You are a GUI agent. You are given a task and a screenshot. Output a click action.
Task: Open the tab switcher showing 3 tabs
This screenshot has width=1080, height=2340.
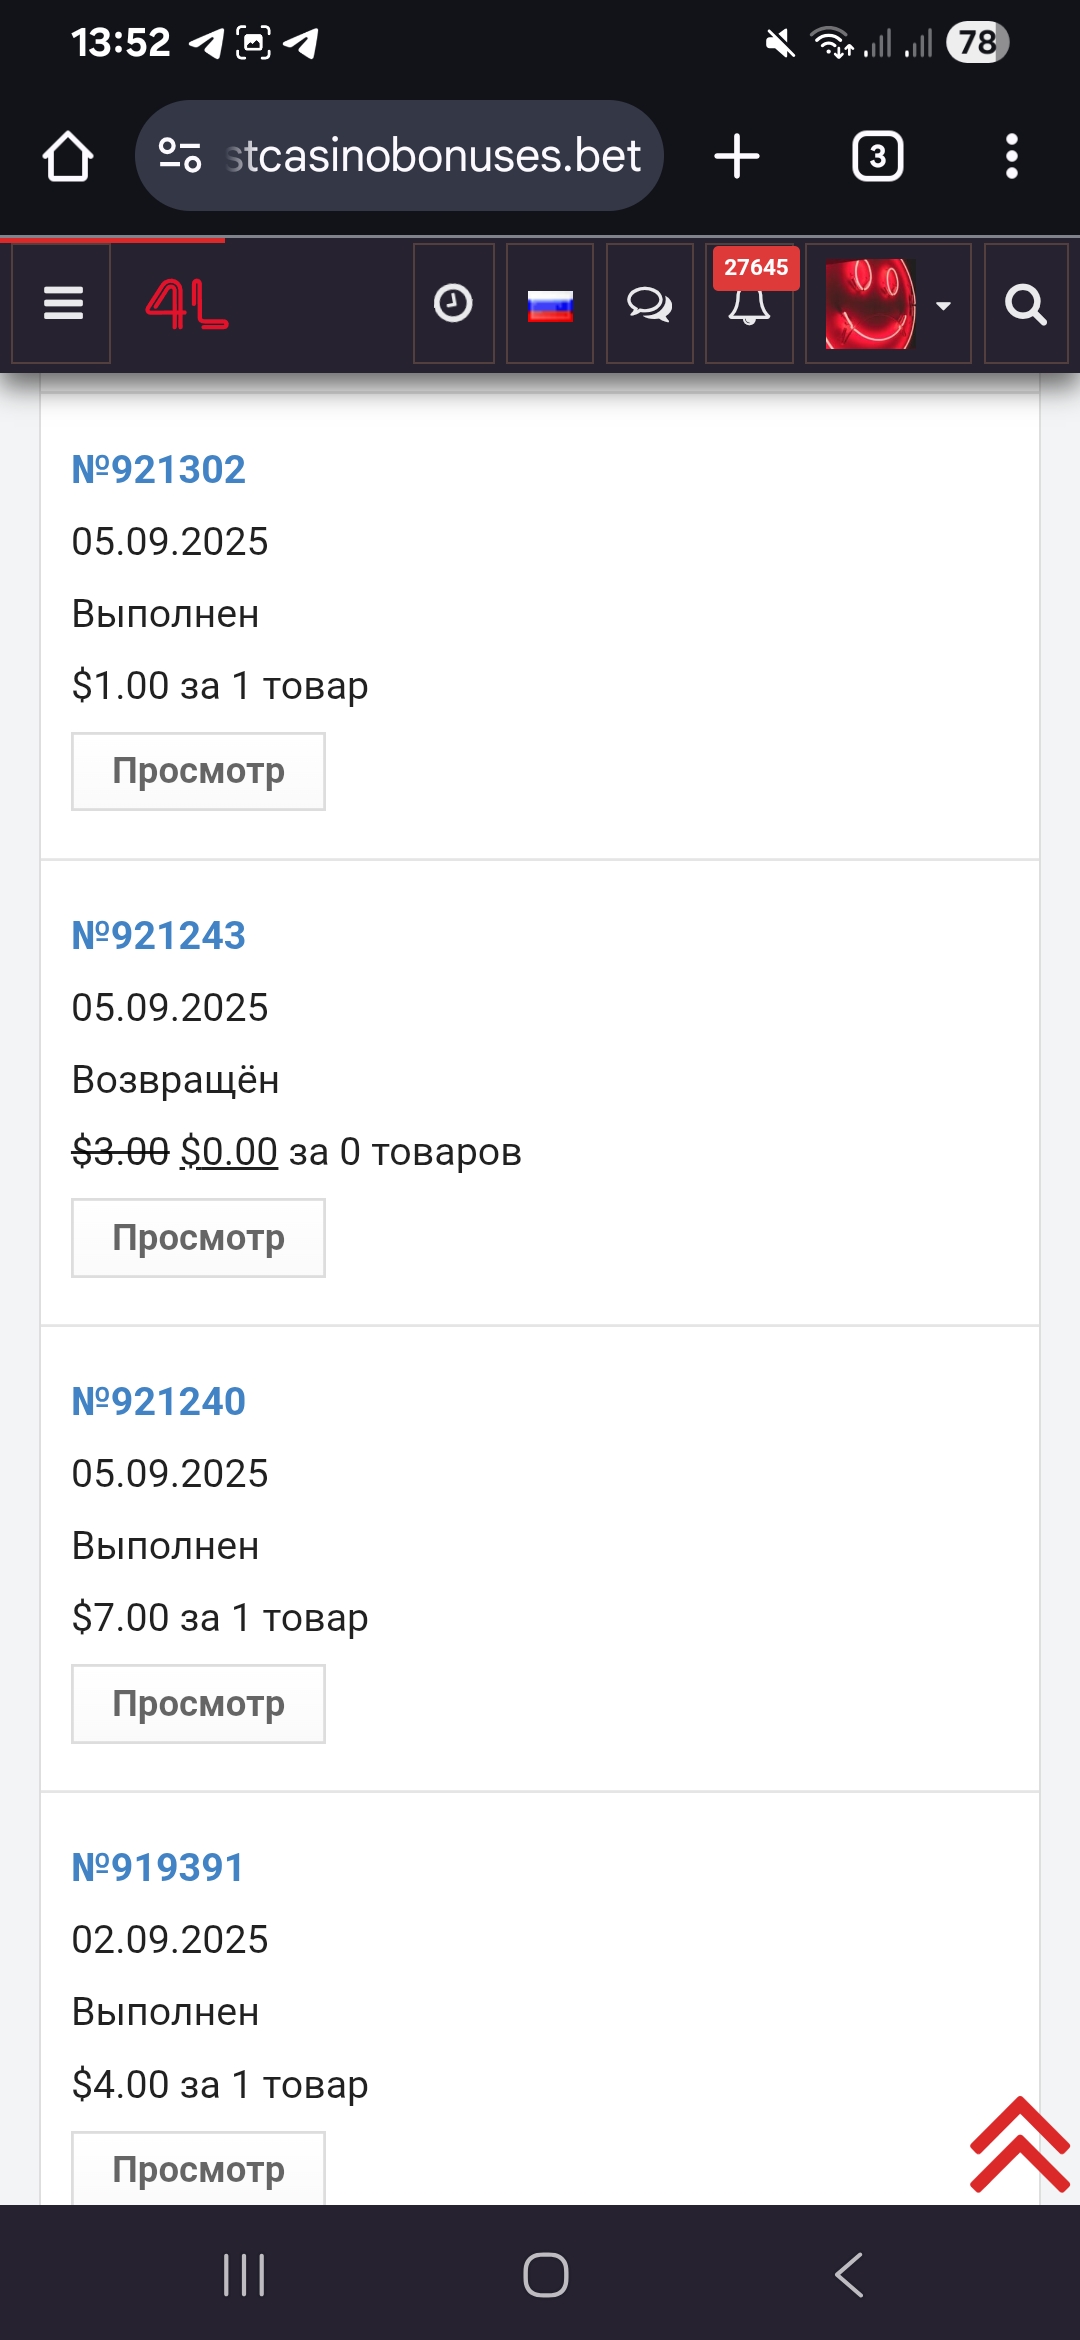[877, 157]
